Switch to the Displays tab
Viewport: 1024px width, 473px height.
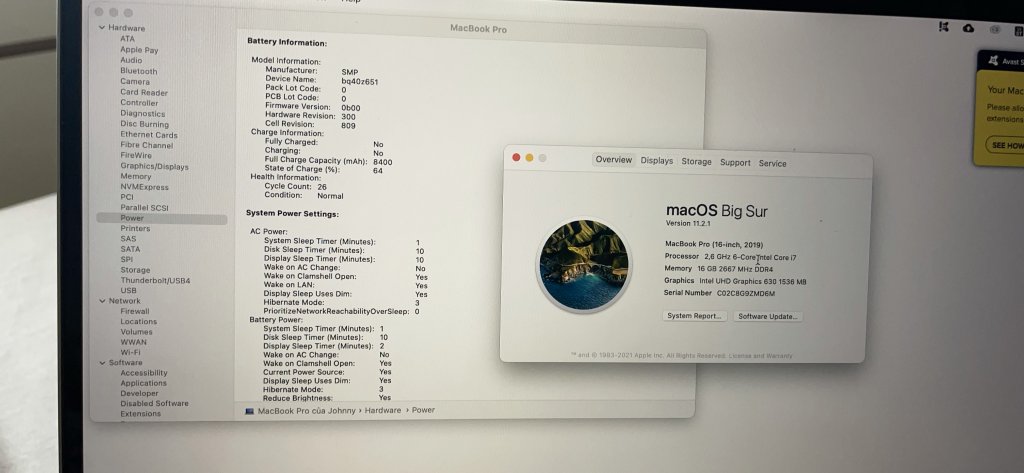(656, 161)
